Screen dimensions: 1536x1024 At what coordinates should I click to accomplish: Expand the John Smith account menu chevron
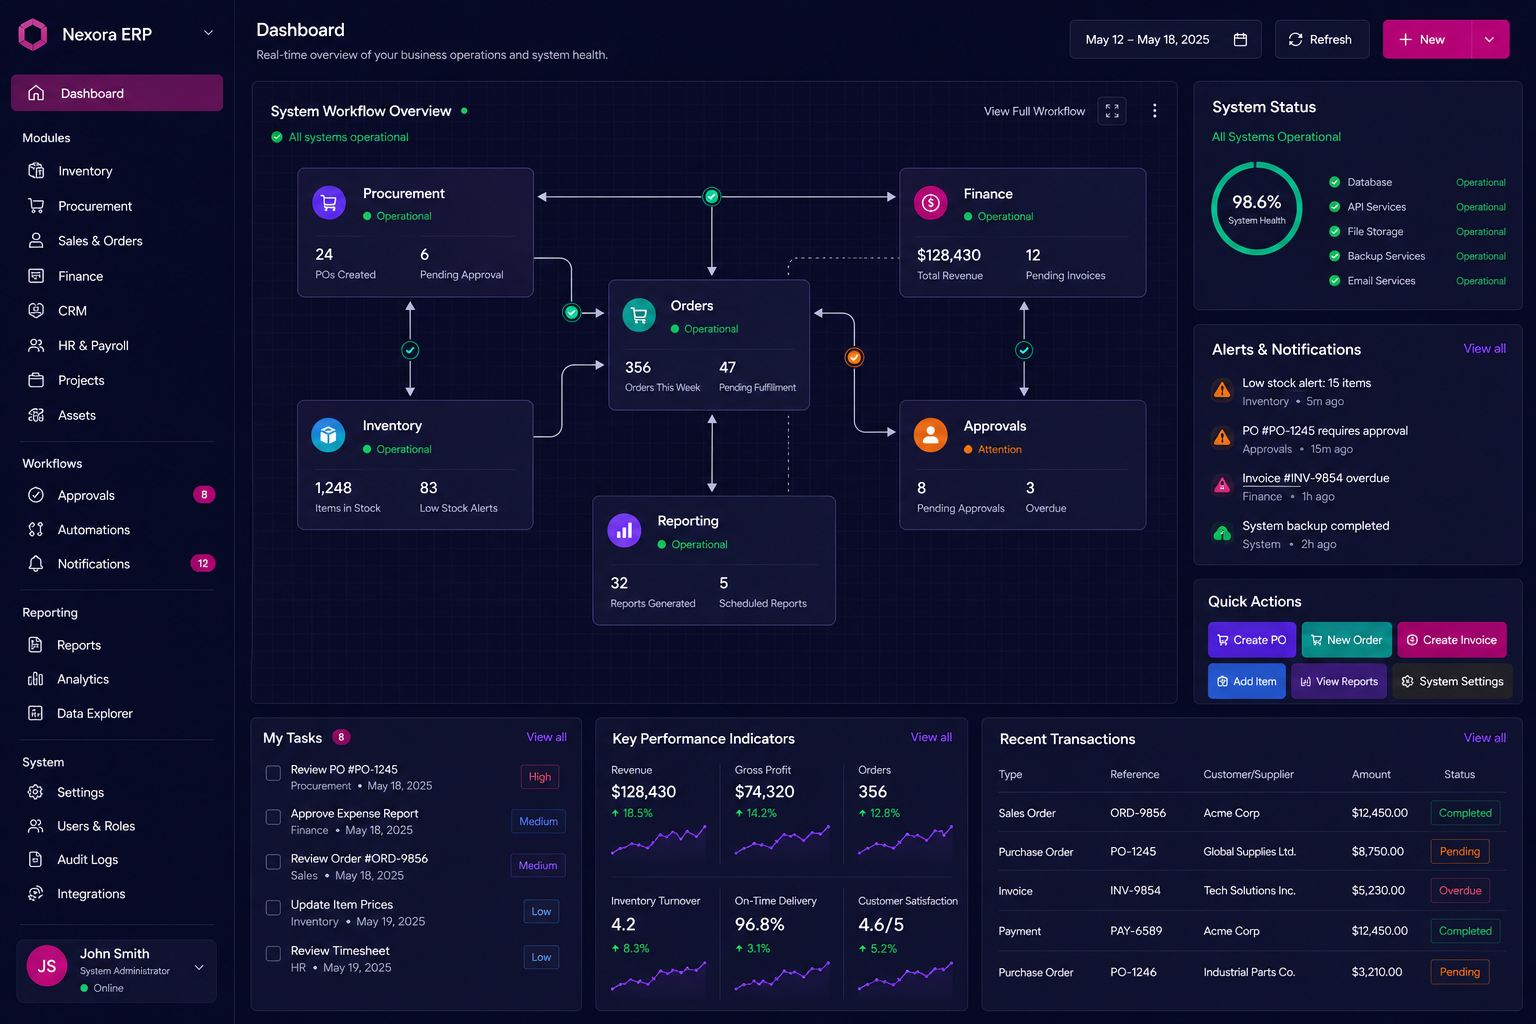click(199, 967)
